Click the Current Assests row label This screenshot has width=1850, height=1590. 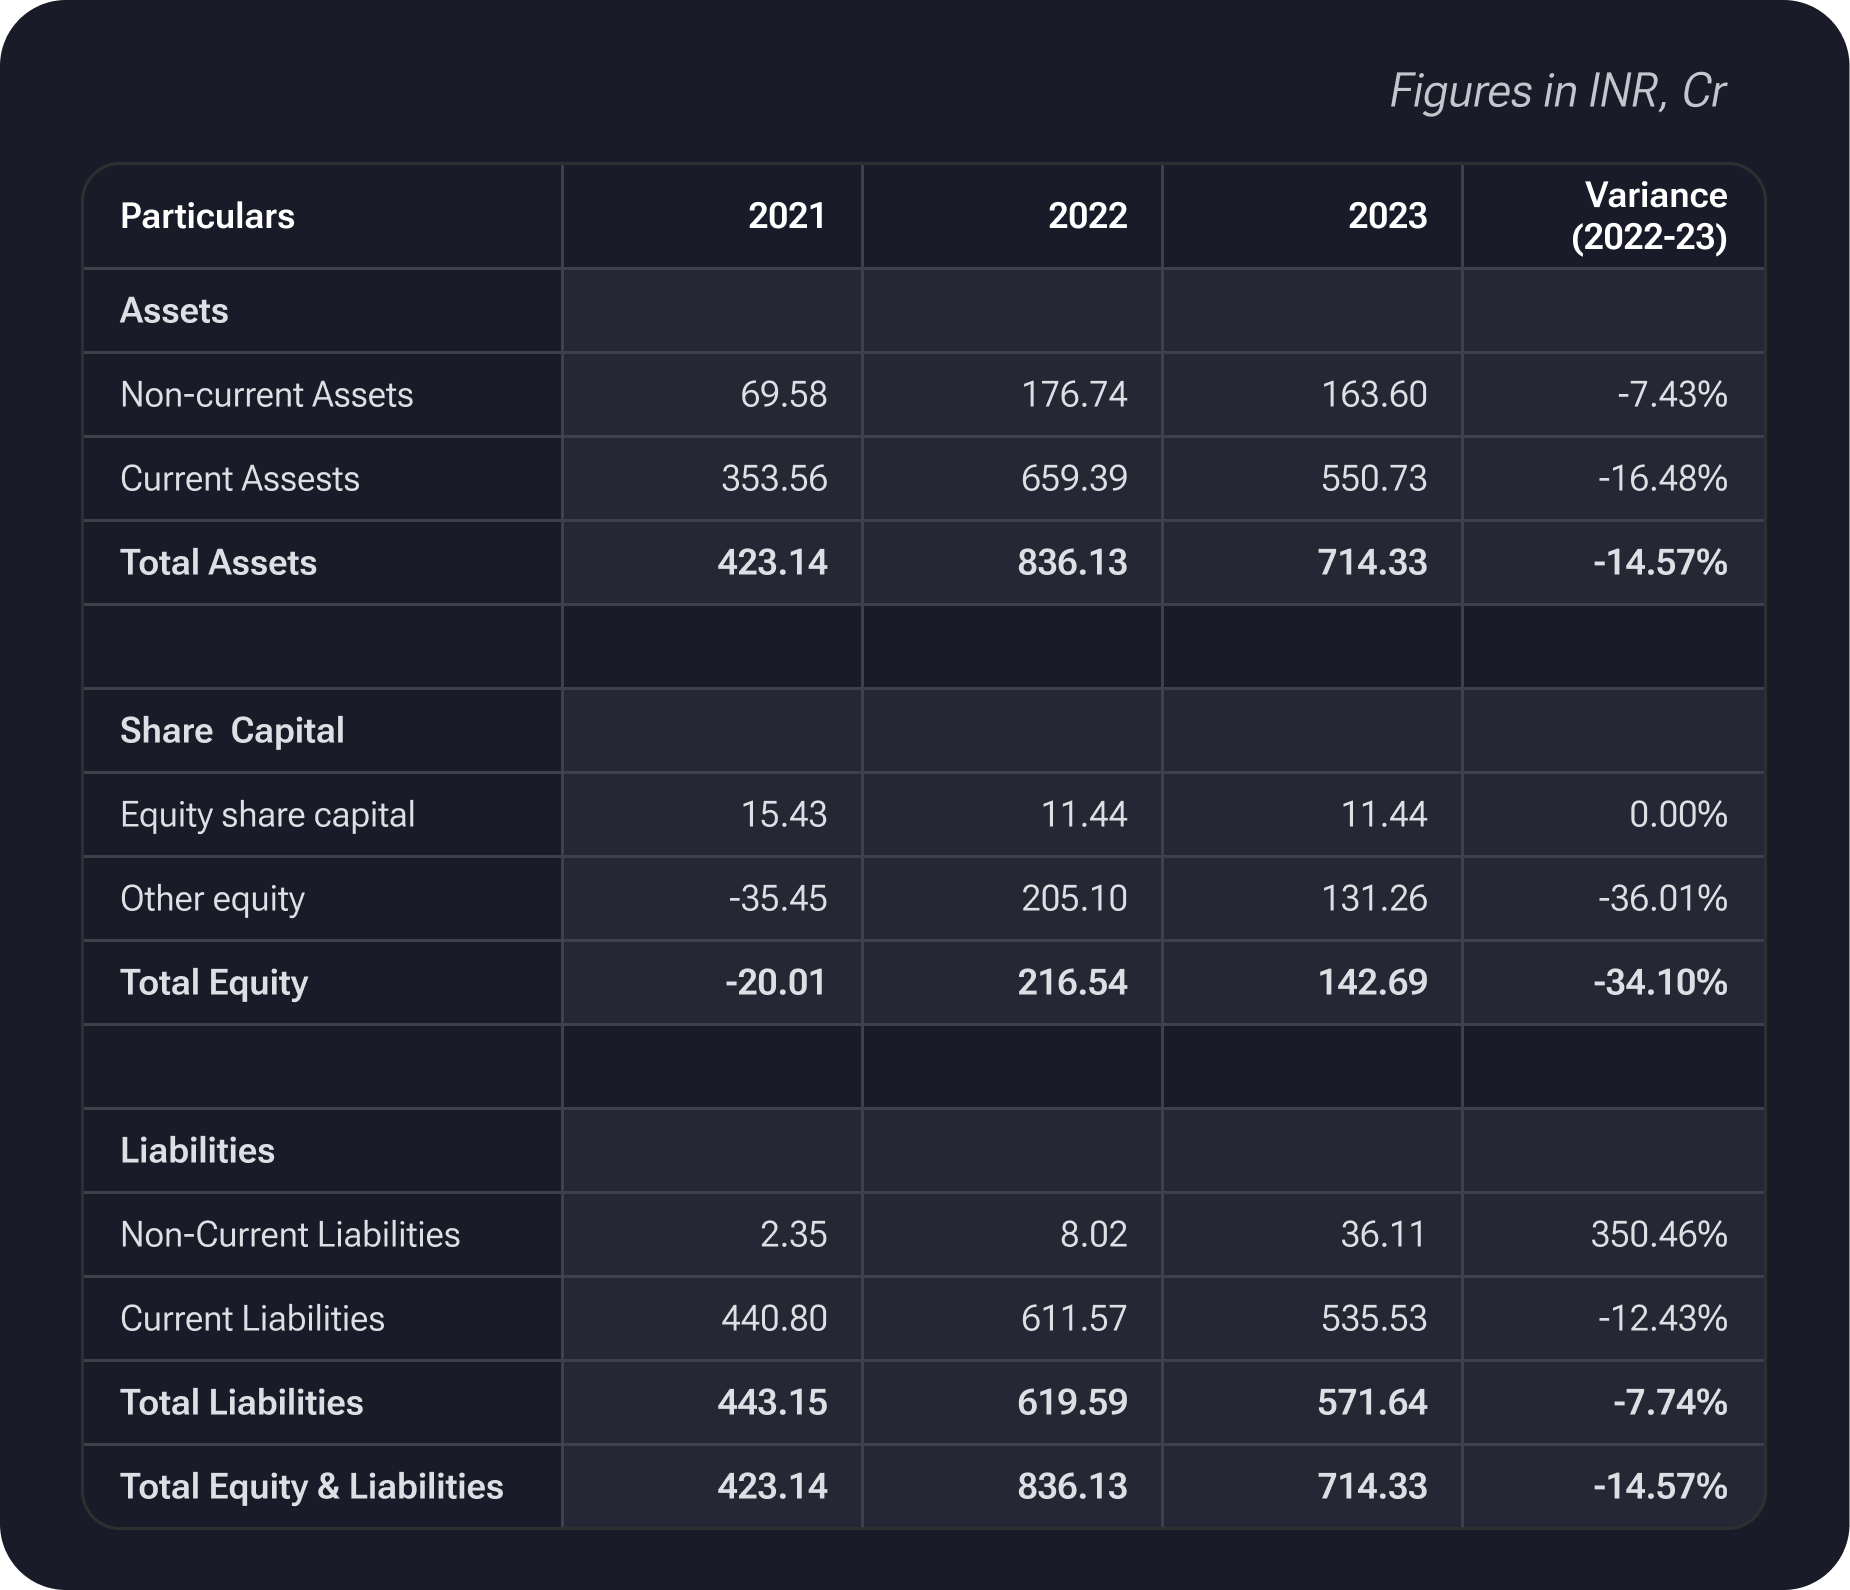239,479
